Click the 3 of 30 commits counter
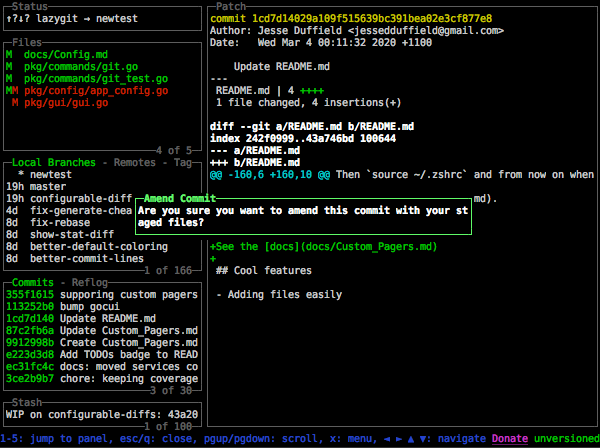 click(x=171, y=390)
